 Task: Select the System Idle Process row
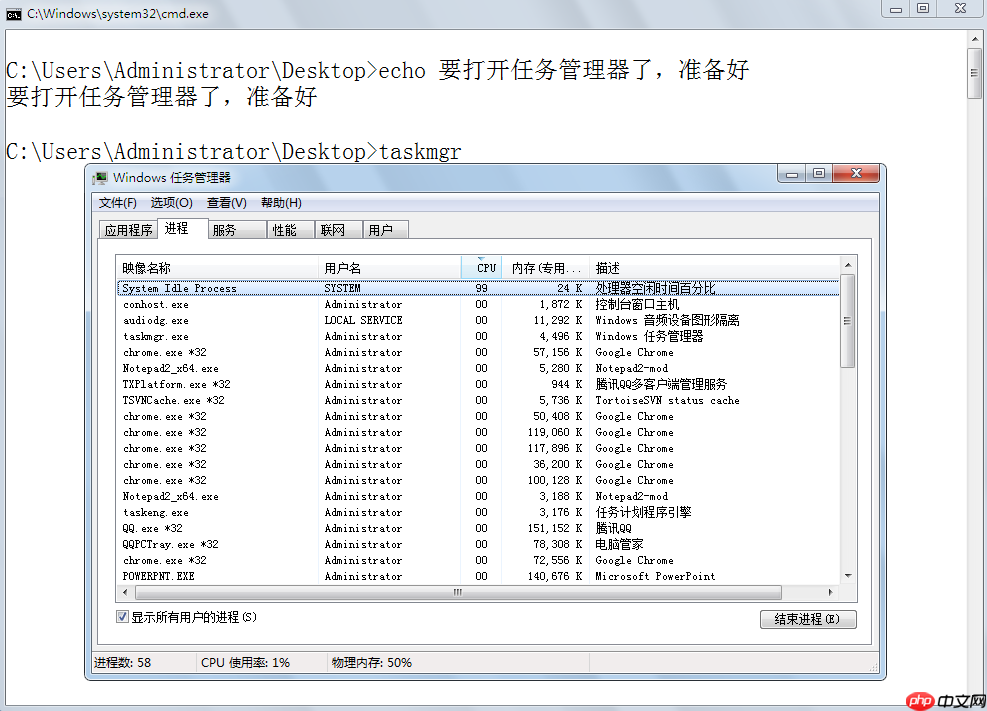(x=478, y=288)
